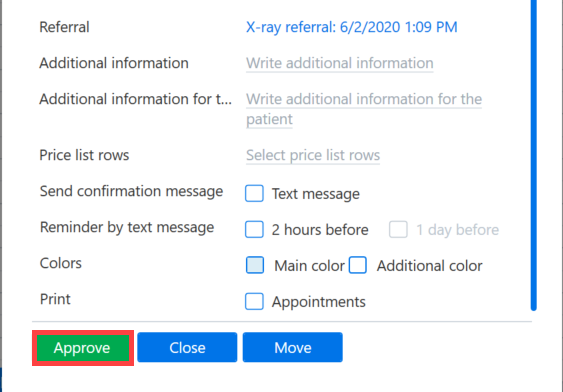Focus the additional information field
This screenshot has height=392, width=563.
click(x=340, y=63)
